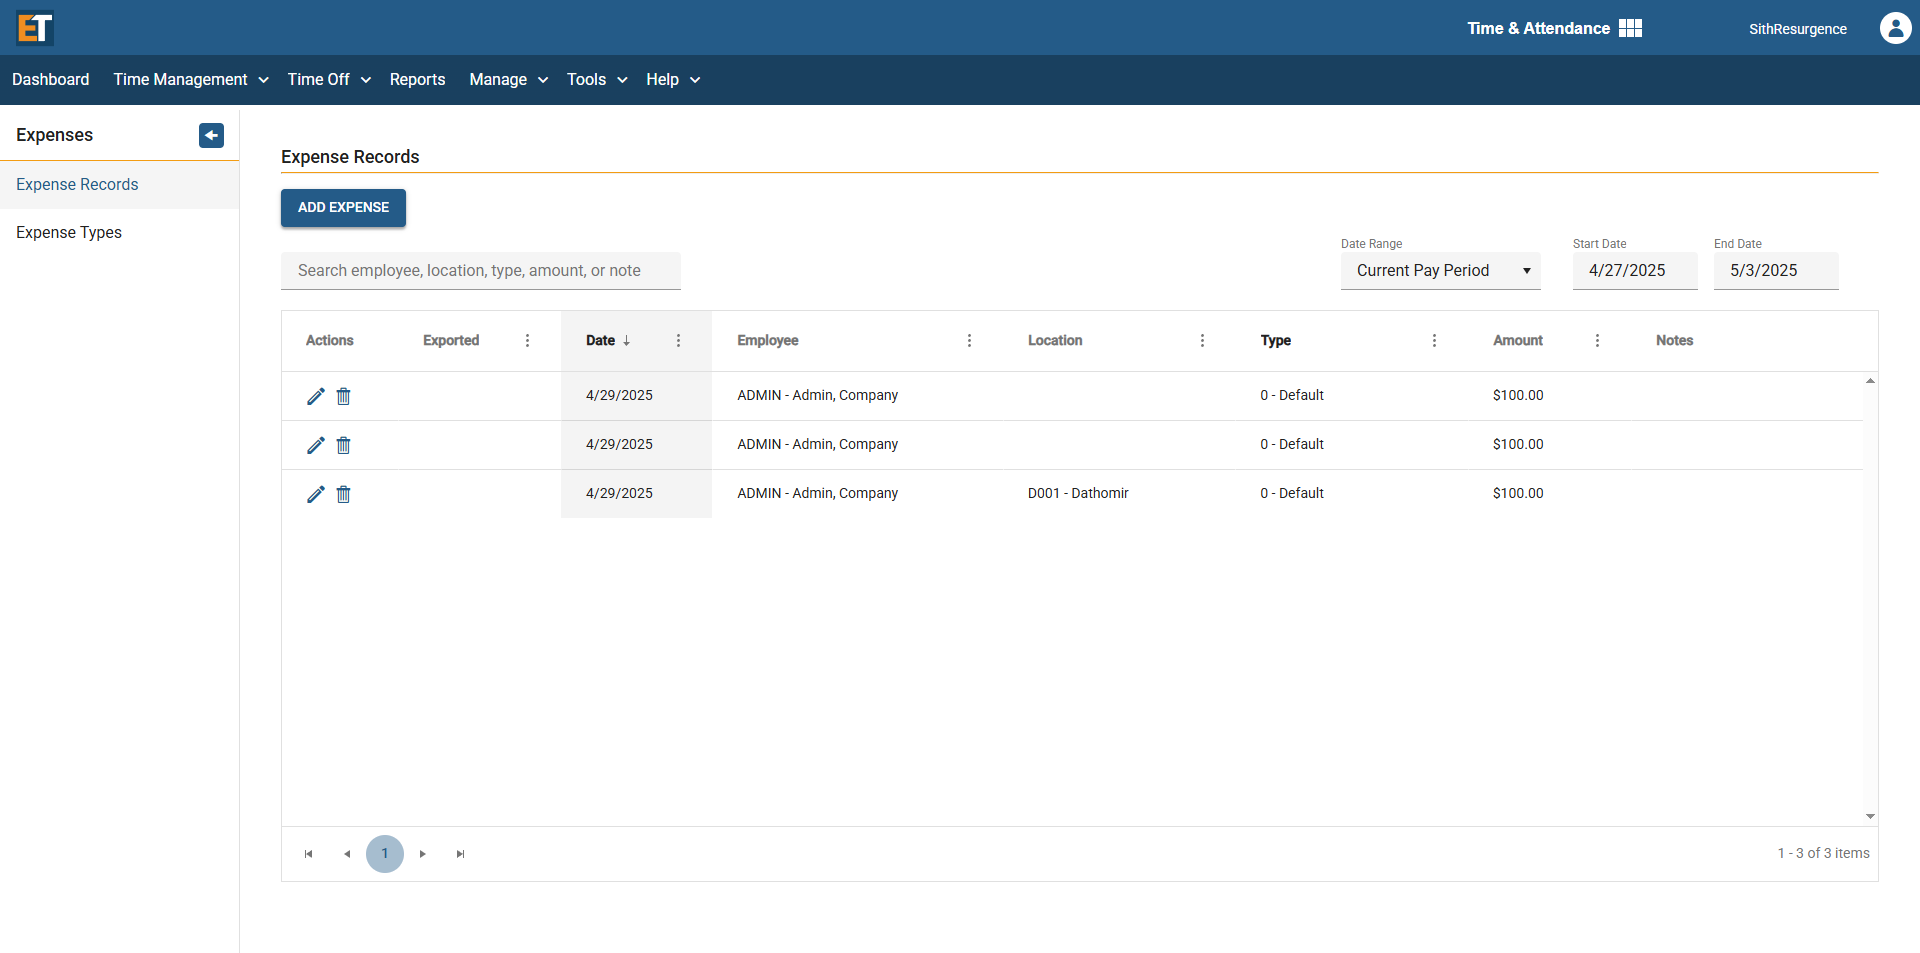Open the Reports menu item
This screenshot has width=1920, height=953.
pyautogui.click(x=417, y=80)
